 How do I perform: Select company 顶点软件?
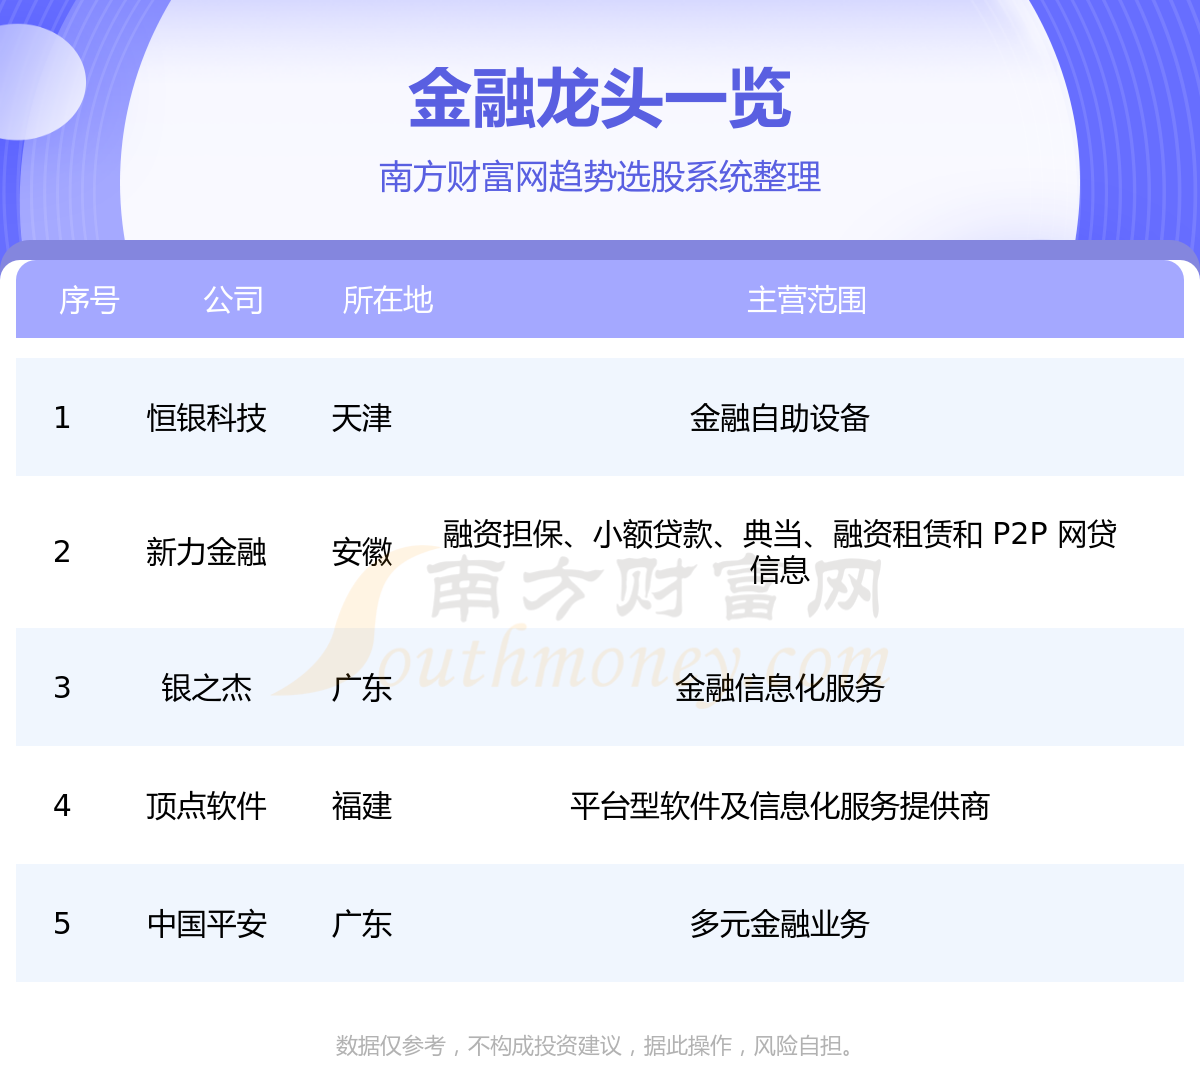206,806
